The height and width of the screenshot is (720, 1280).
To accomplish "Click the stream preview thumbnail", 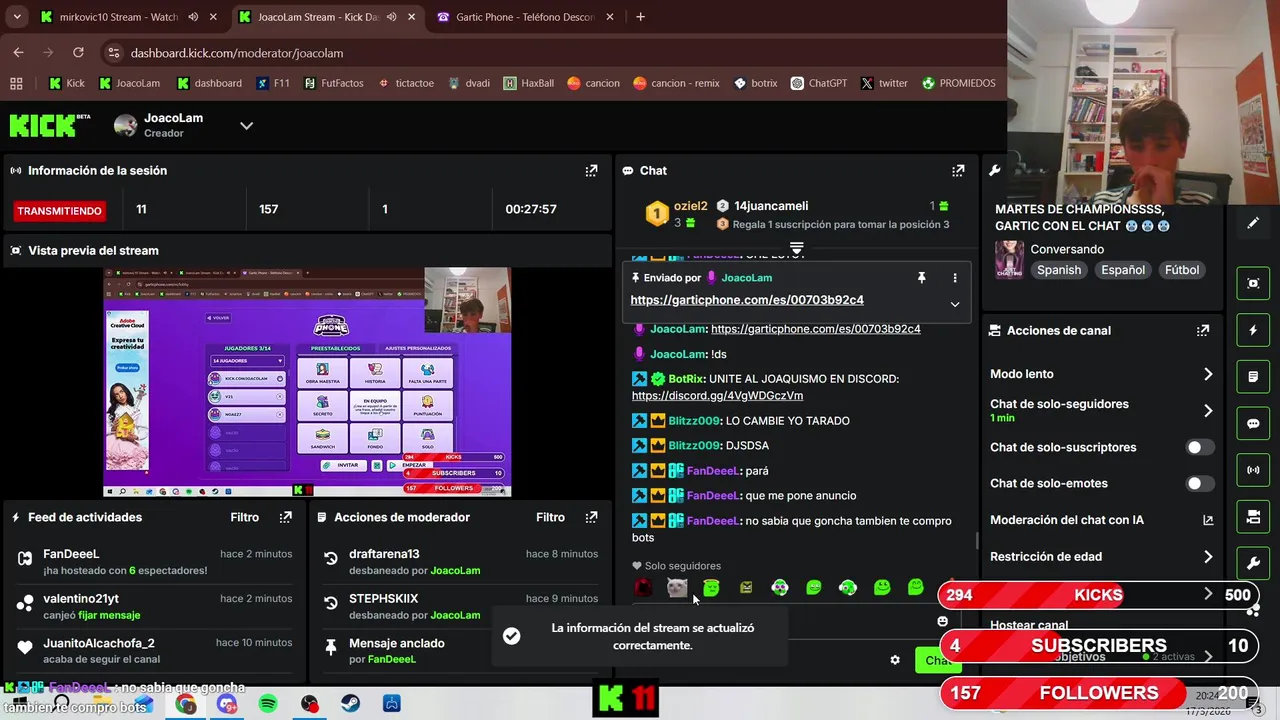I will tap(307, 381).
